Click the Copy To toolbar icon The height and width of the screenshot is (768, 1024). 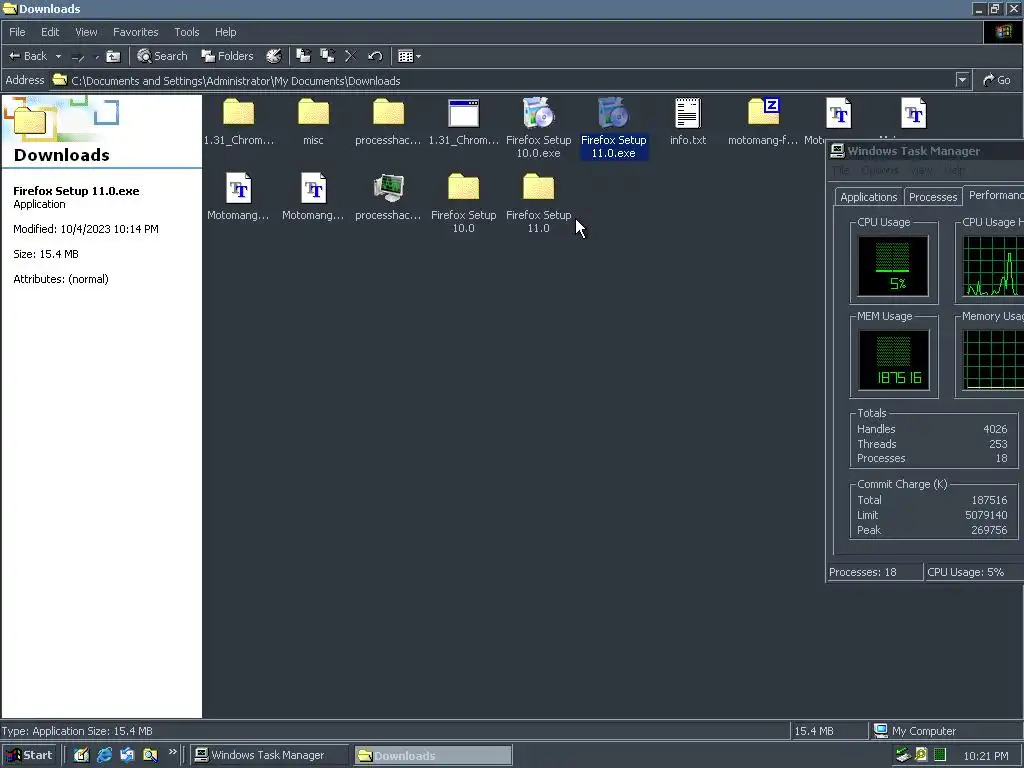pyautogui.click(x=327, y=56)
